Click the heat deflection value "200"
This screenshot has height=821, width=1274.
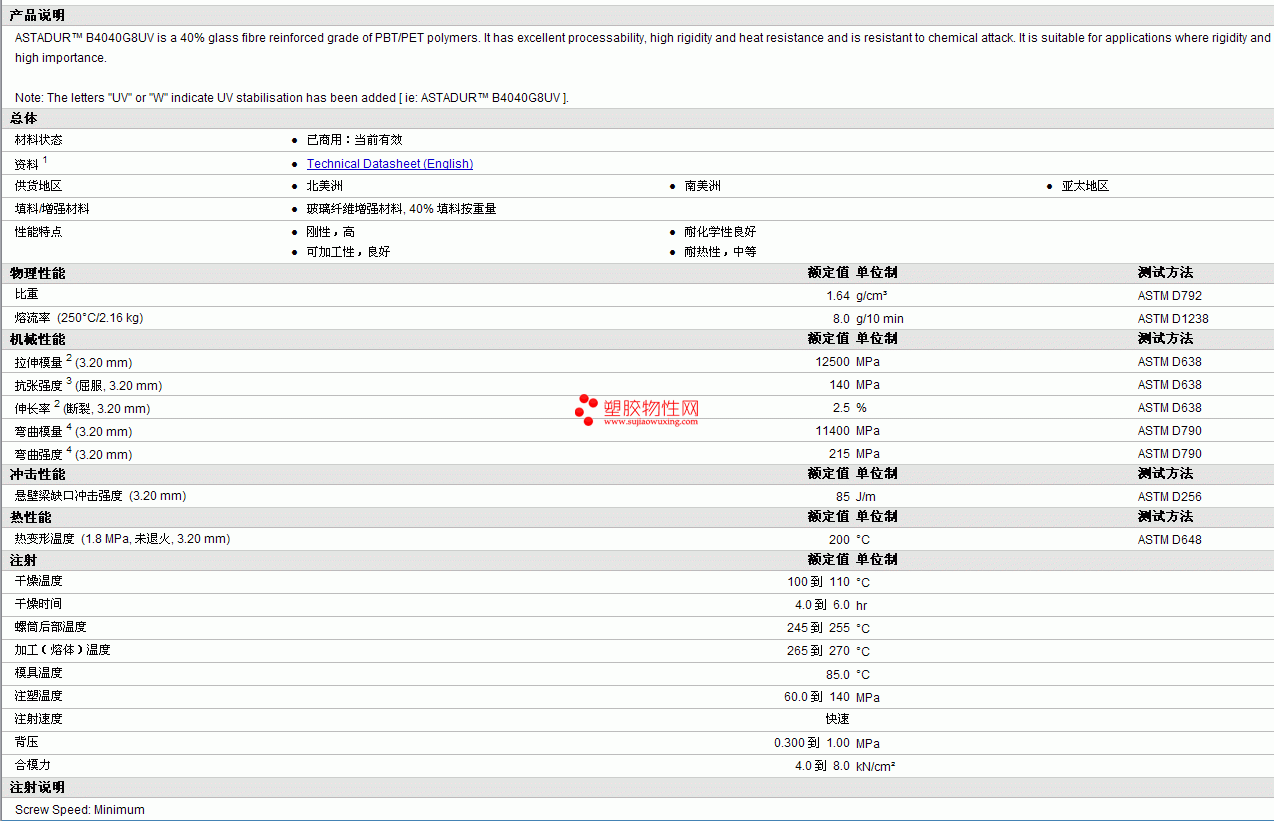[x=839, y=540]
